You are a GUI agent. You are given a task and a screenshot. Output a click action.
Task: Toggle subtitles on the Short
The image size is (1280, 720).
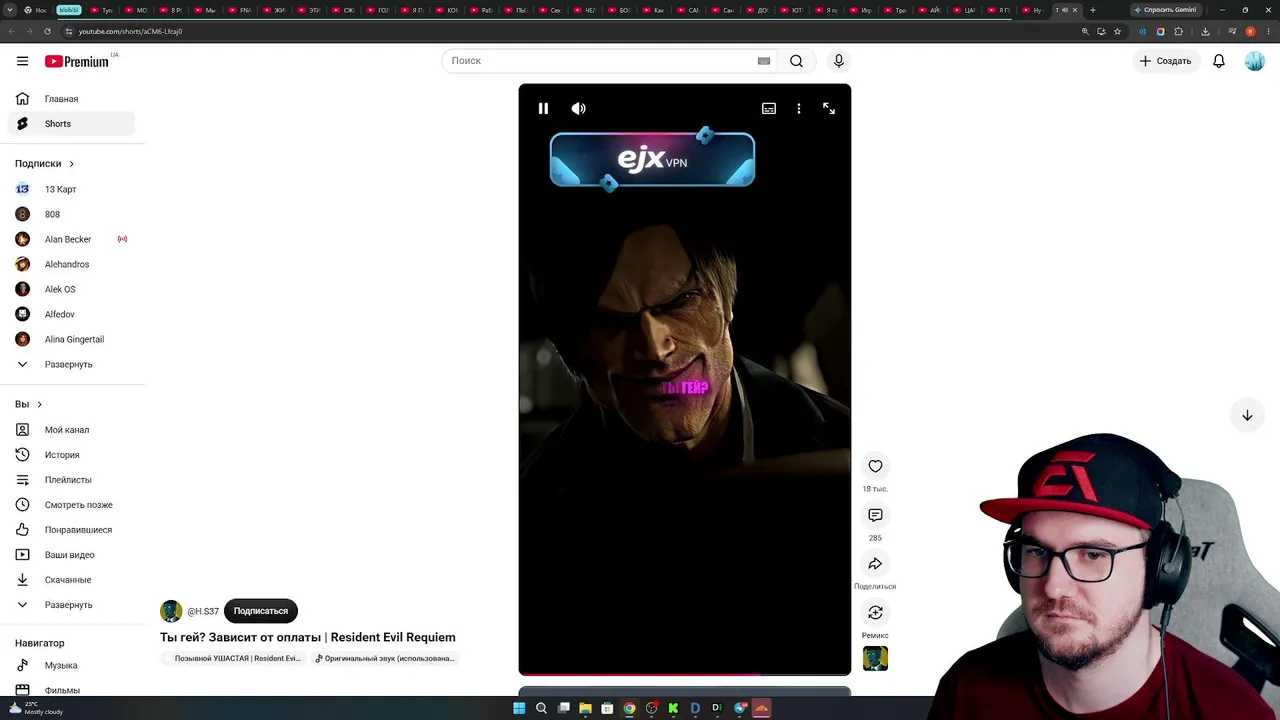769,108
